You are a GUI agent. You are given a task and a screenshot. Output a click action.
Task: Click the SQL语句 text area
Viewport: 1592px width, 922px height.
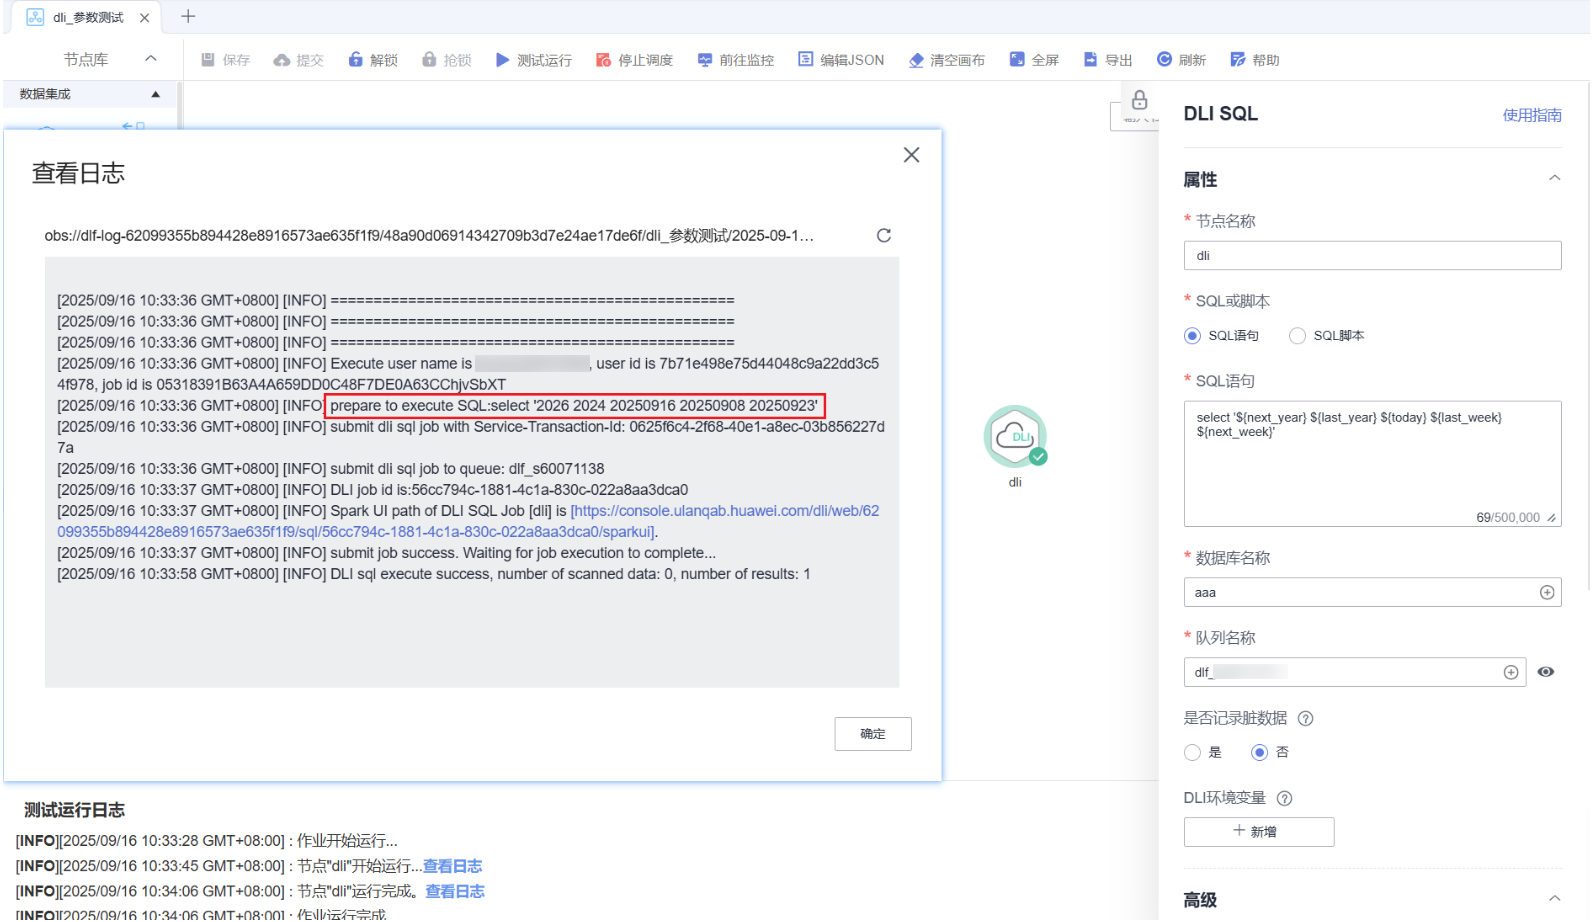coord(1372,464)
